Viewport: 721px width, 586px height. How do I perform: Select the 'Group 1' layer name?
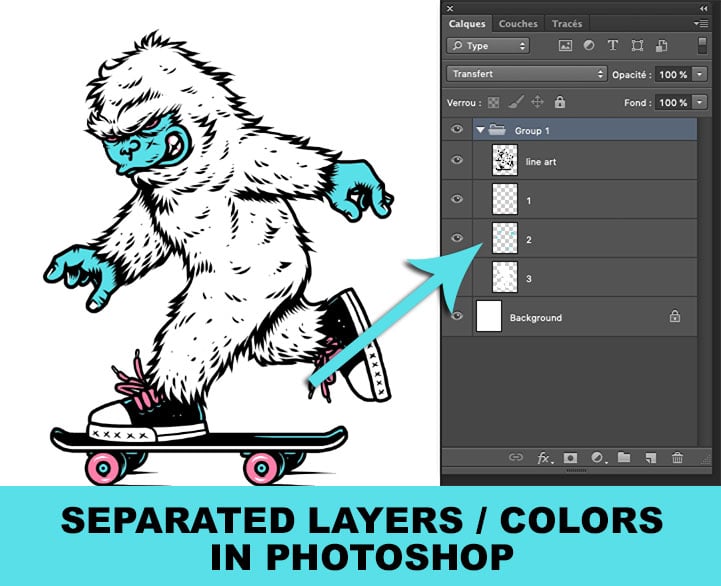tap(532, 131)
